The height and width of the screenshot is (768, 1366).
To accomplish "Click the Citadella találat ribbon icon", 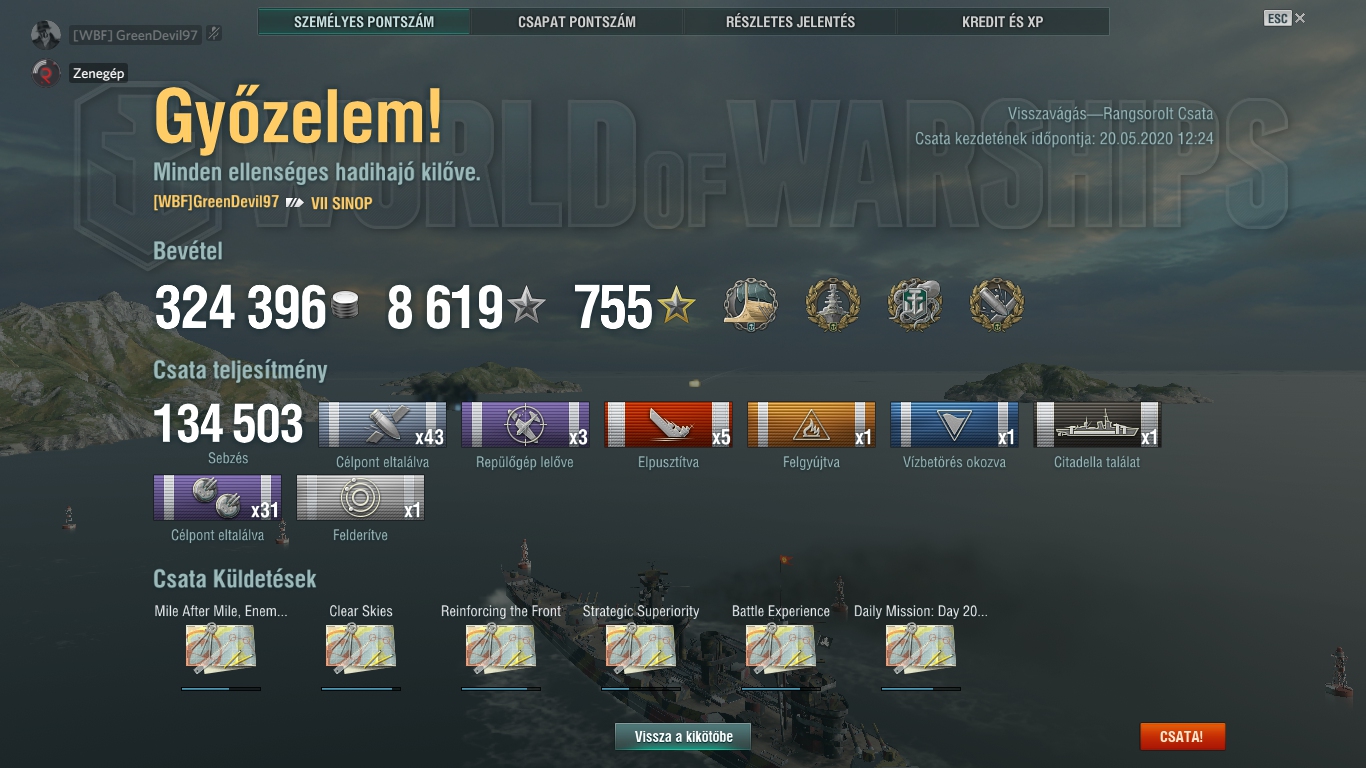I will click(1098, 425).
